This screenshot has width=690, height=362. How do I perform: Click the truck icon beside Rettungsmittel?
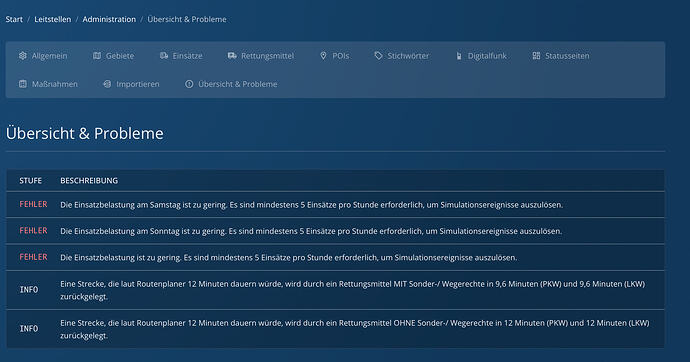232,56
